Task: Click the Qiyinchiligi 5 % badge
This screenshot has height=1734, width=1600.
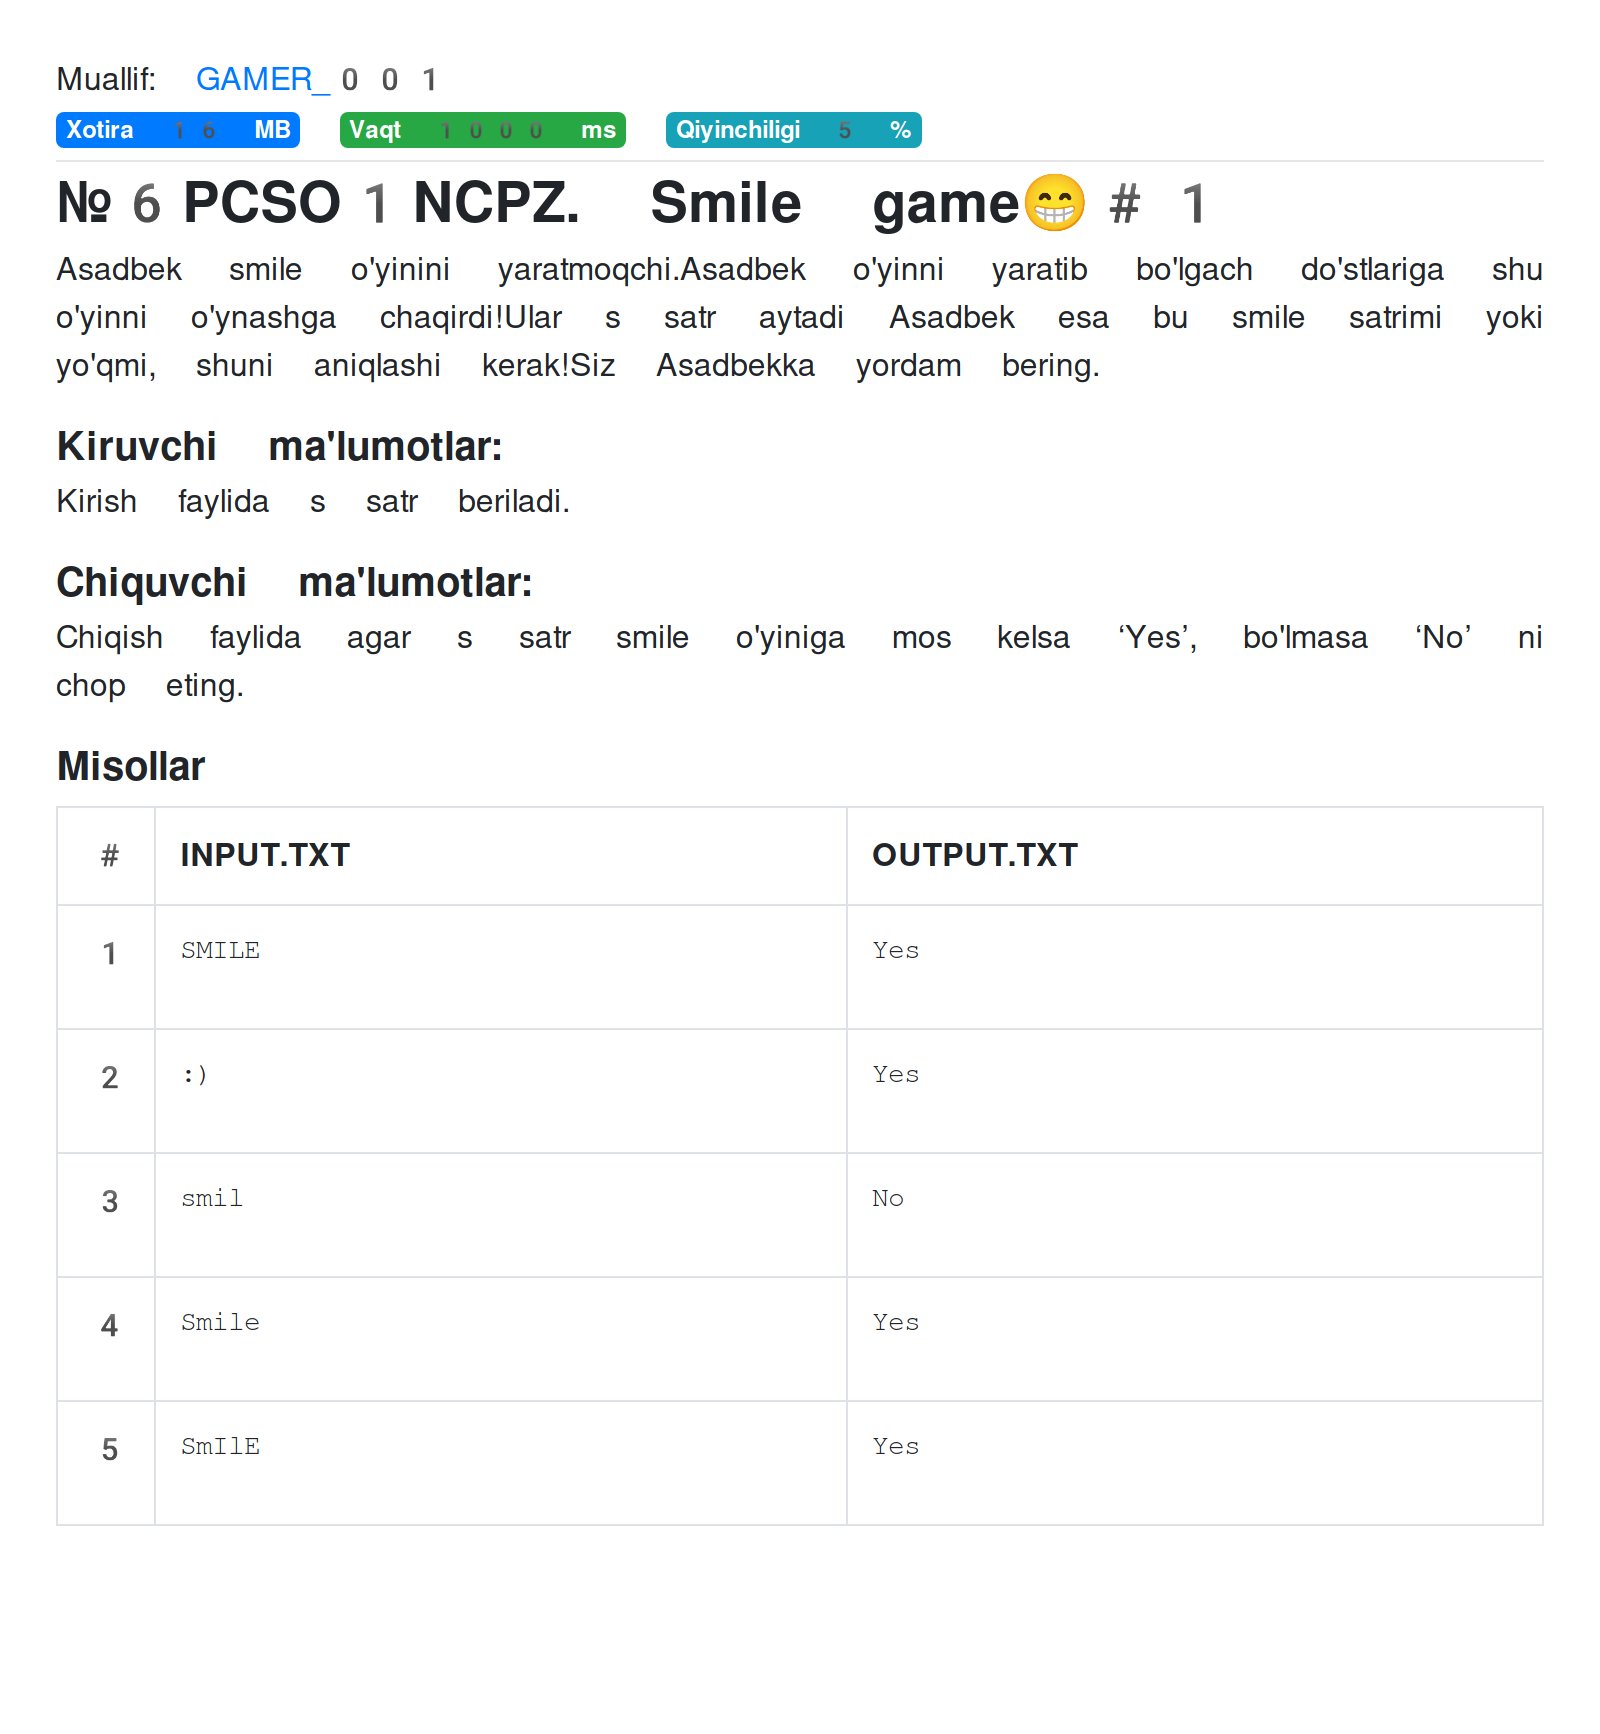Action: pos(793,130)
